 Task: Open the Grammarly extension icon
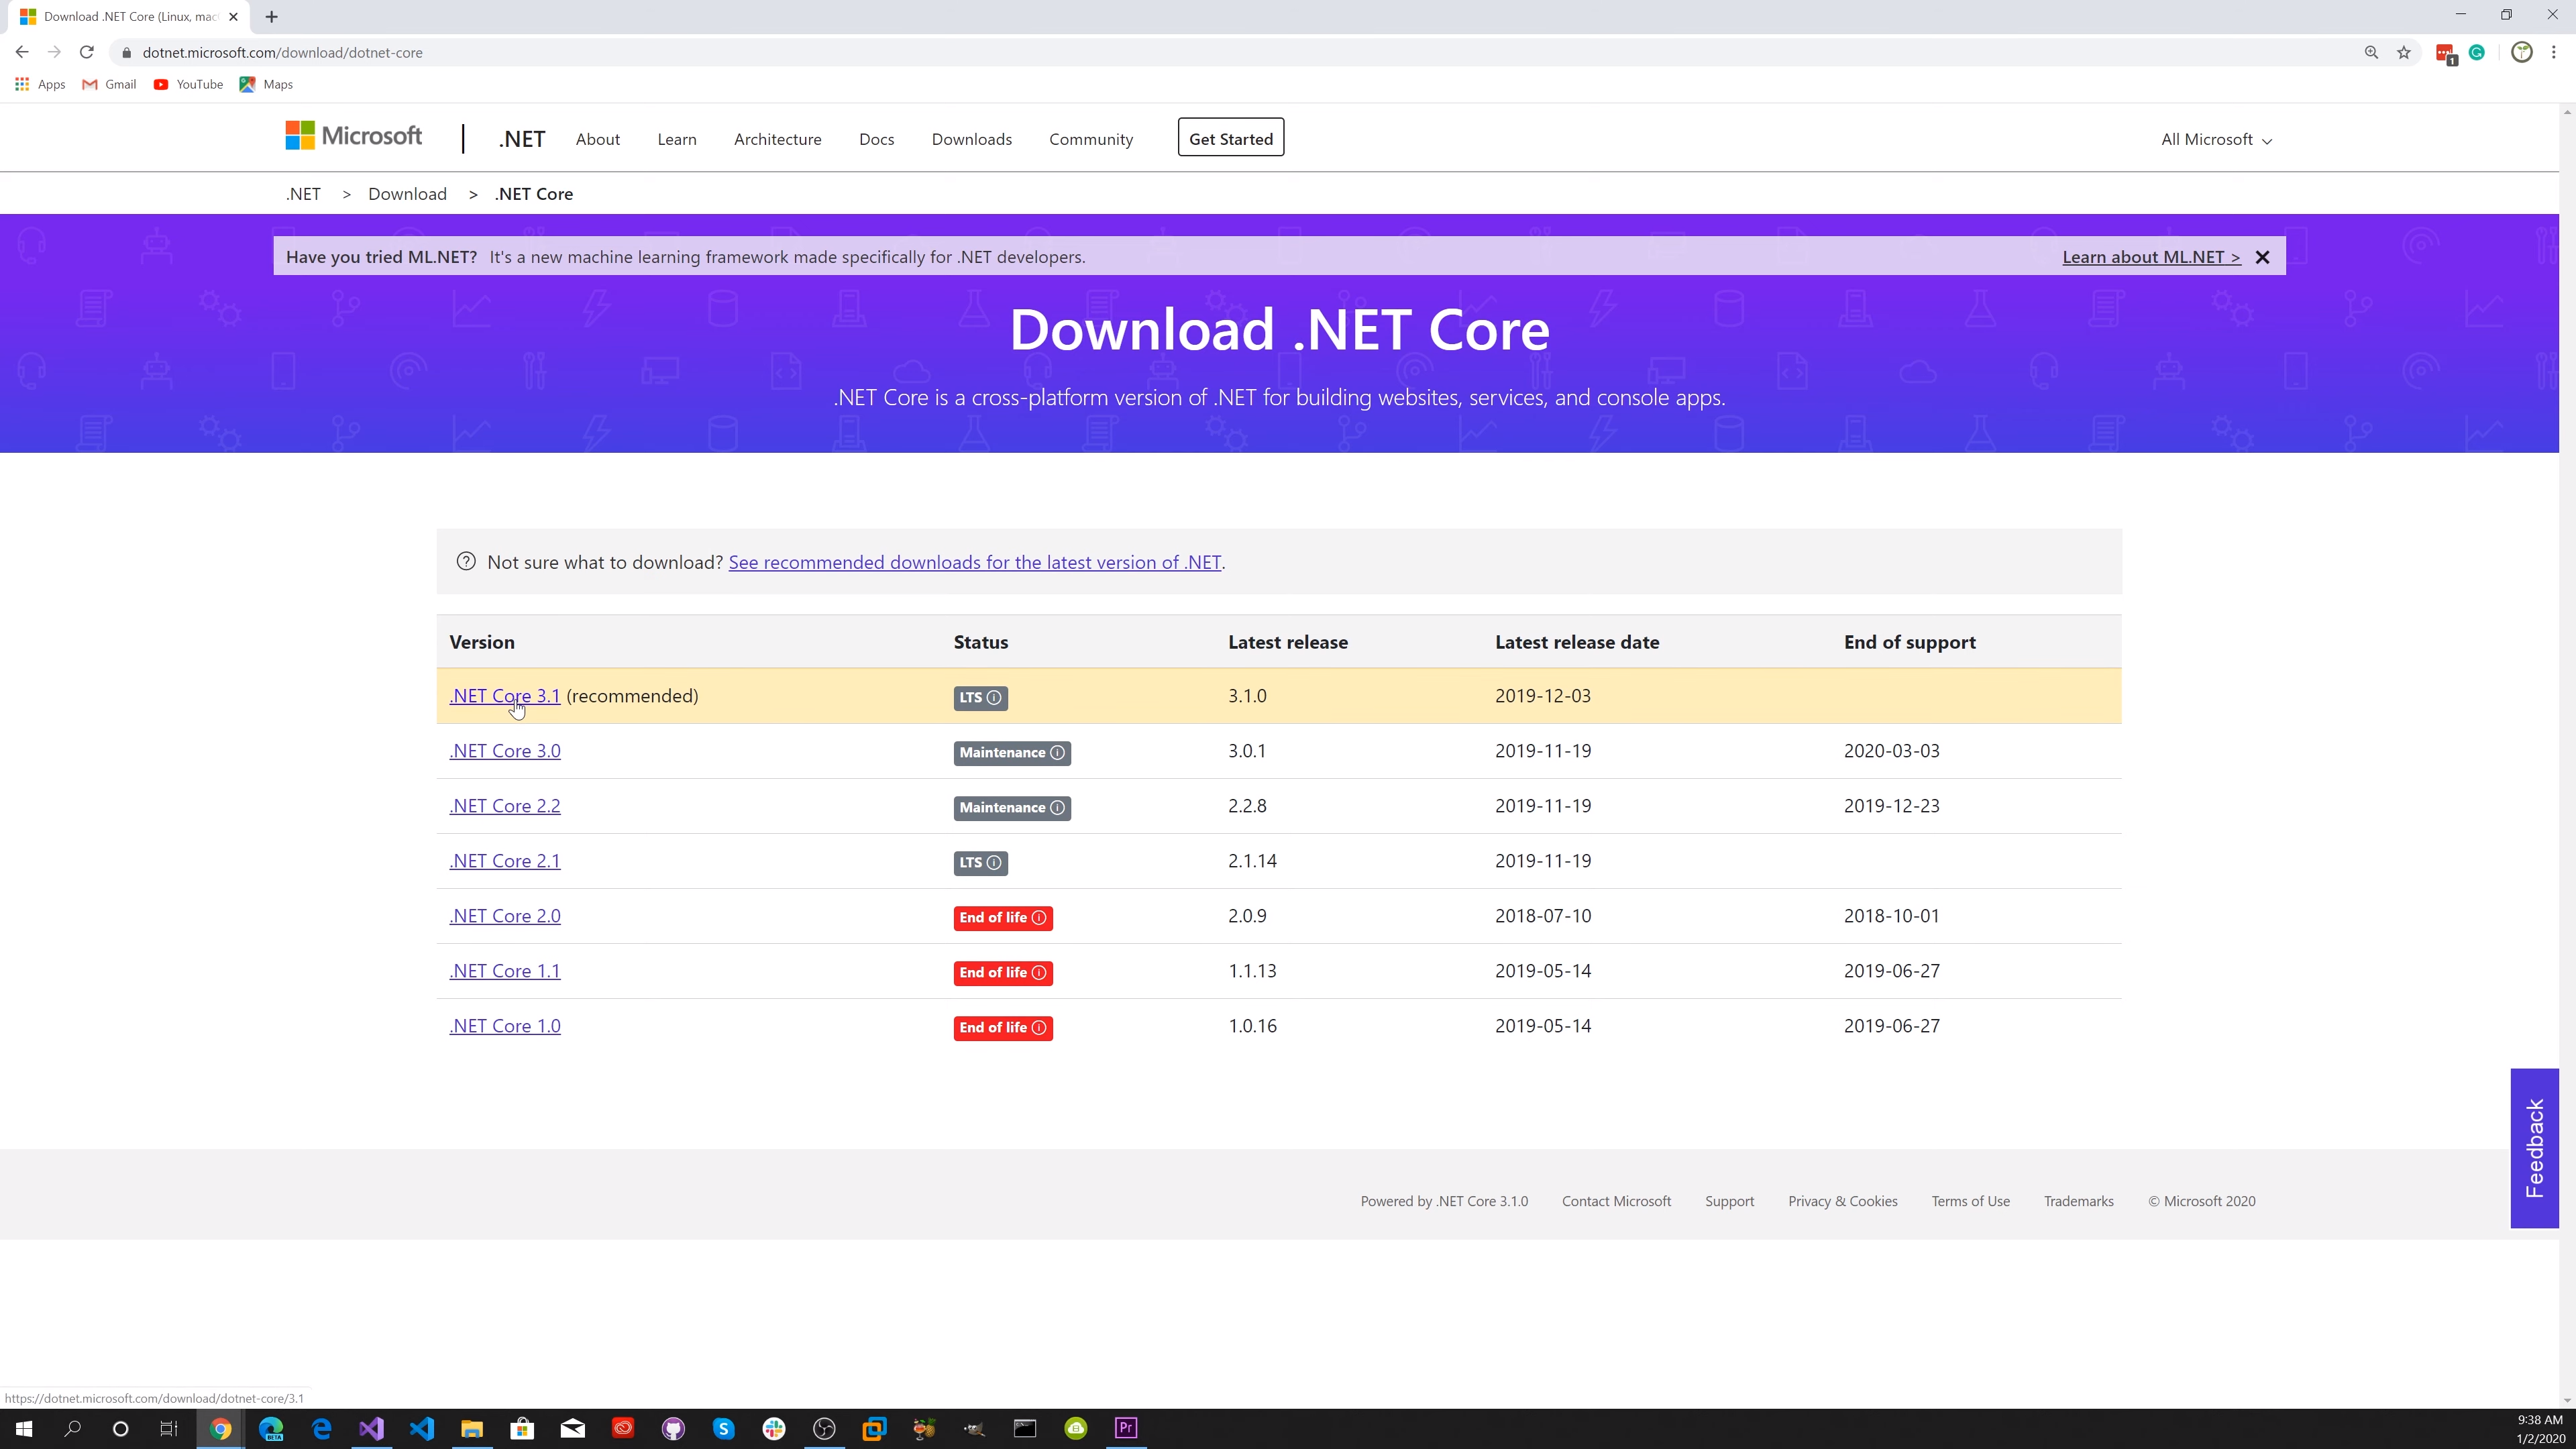click(2477, 52)
